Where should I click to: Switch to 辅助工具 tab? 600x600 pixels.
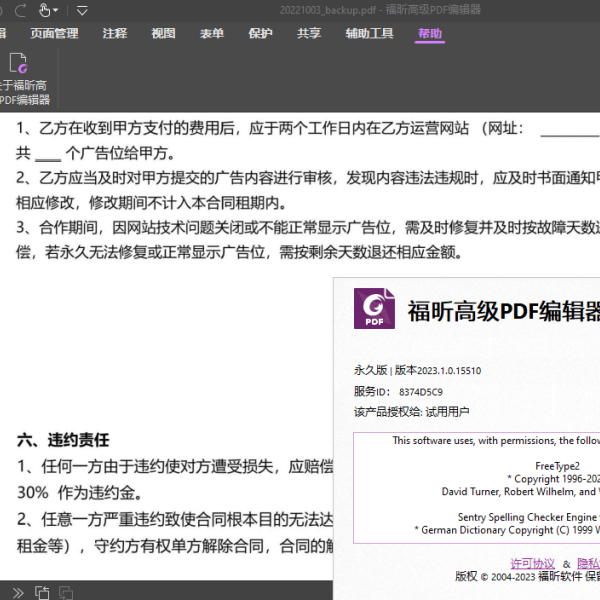click(370, 34)
